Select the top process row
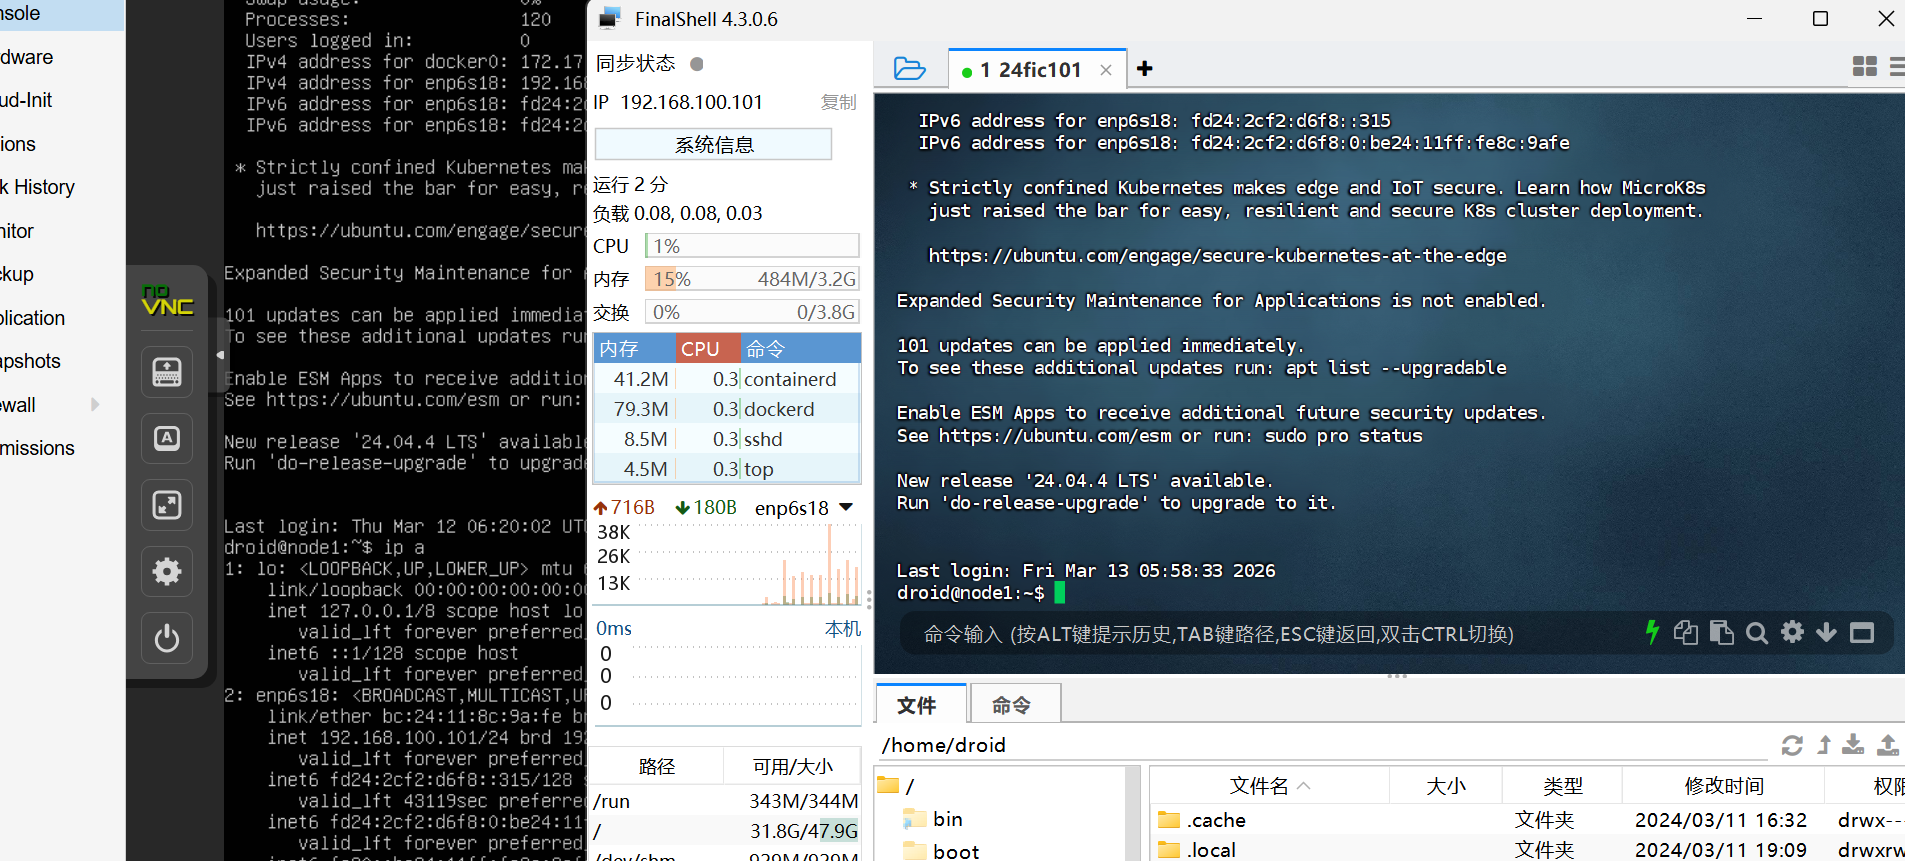This screenshot has height=861, width=1905. (727, 469)
